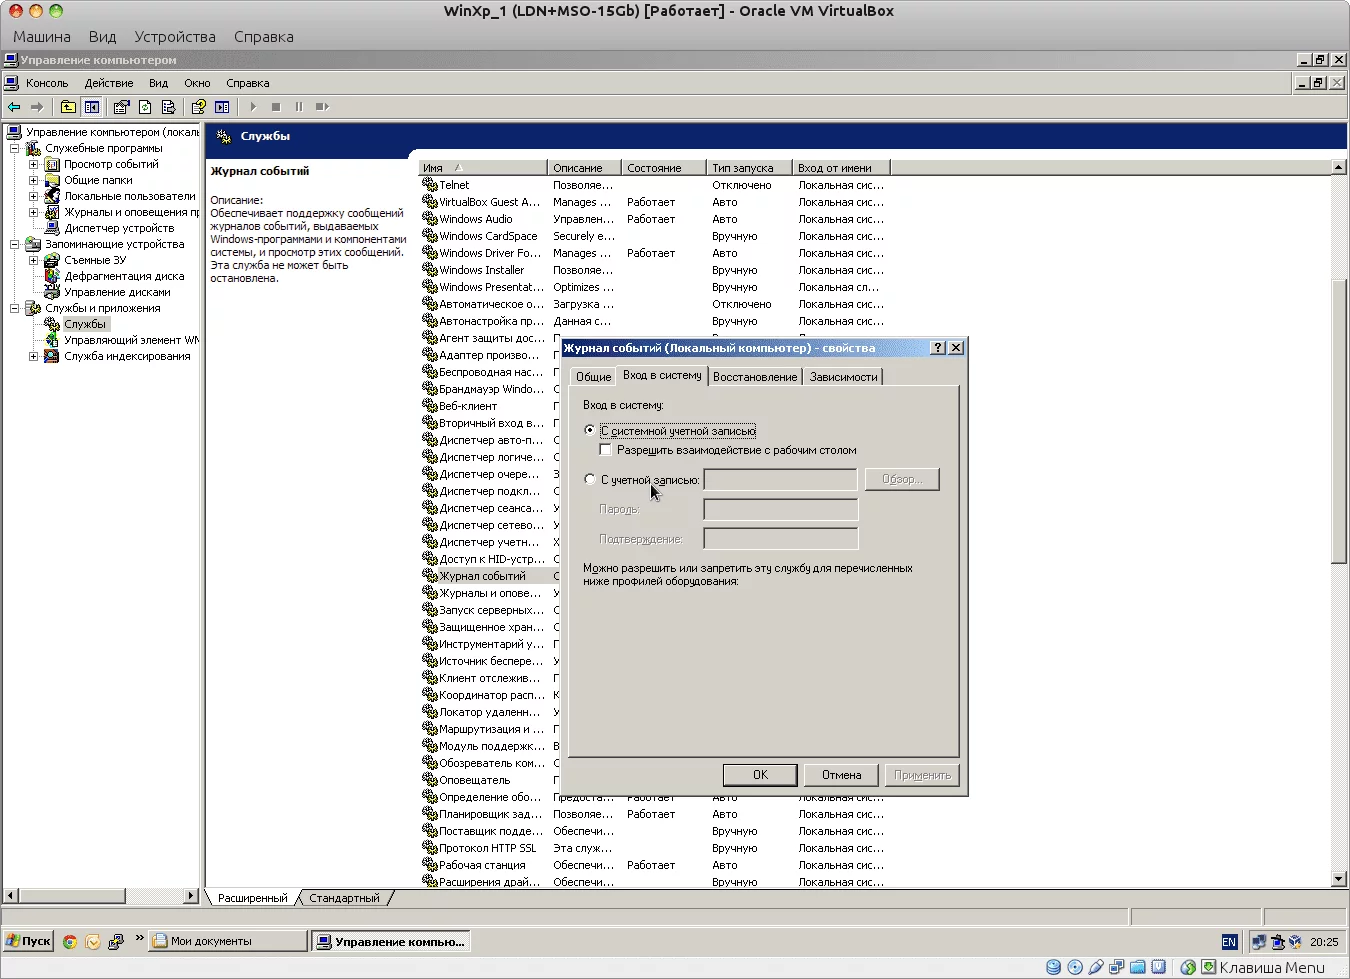Click the Back arrow toolbar icon
1350x979 pixels.
tap(14, 107)
